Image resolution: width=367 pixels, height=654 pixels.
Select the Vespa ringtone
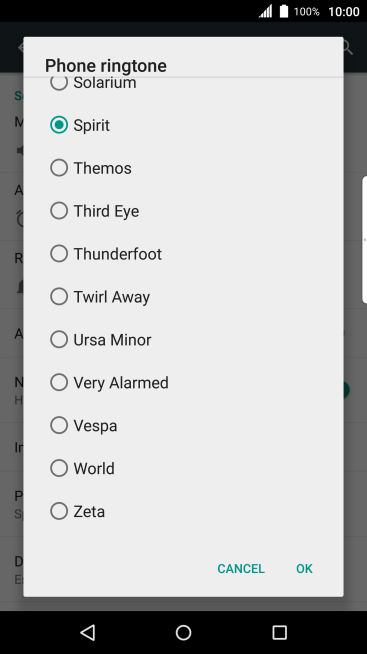coord(184,425)
